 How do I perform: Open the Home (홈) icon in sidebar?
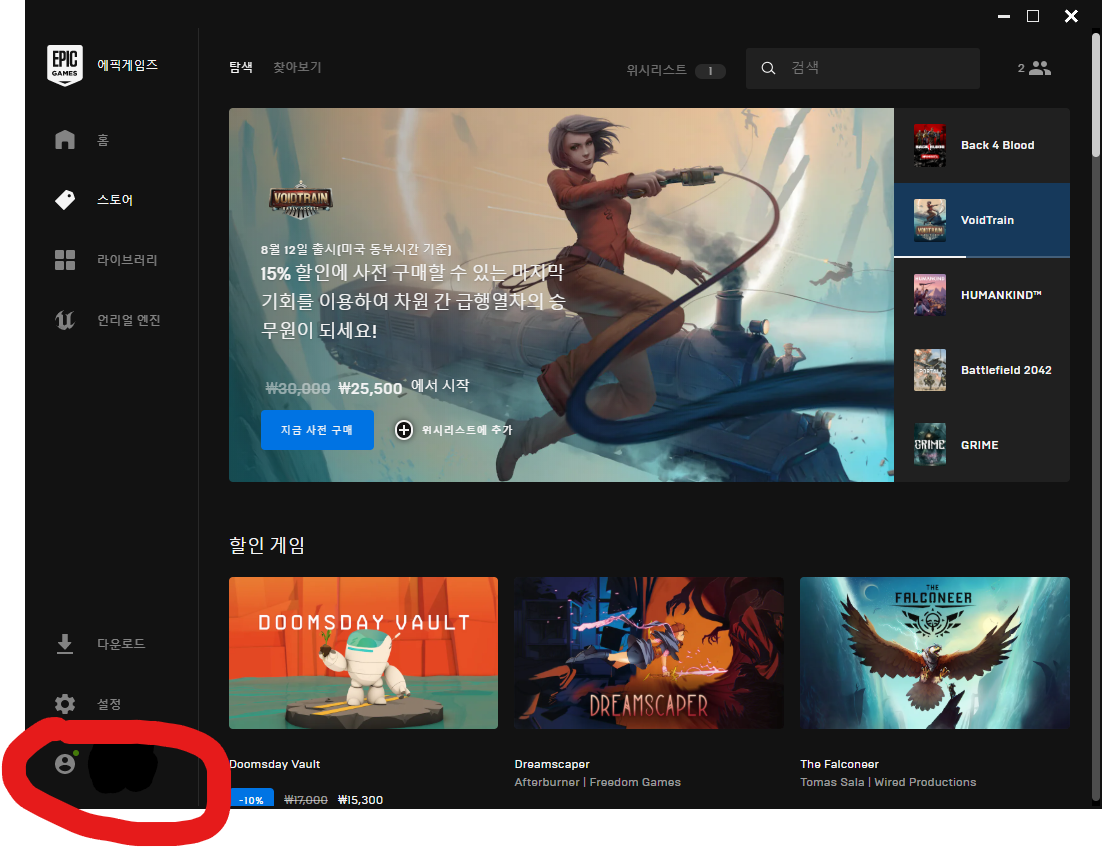[65, 139]
